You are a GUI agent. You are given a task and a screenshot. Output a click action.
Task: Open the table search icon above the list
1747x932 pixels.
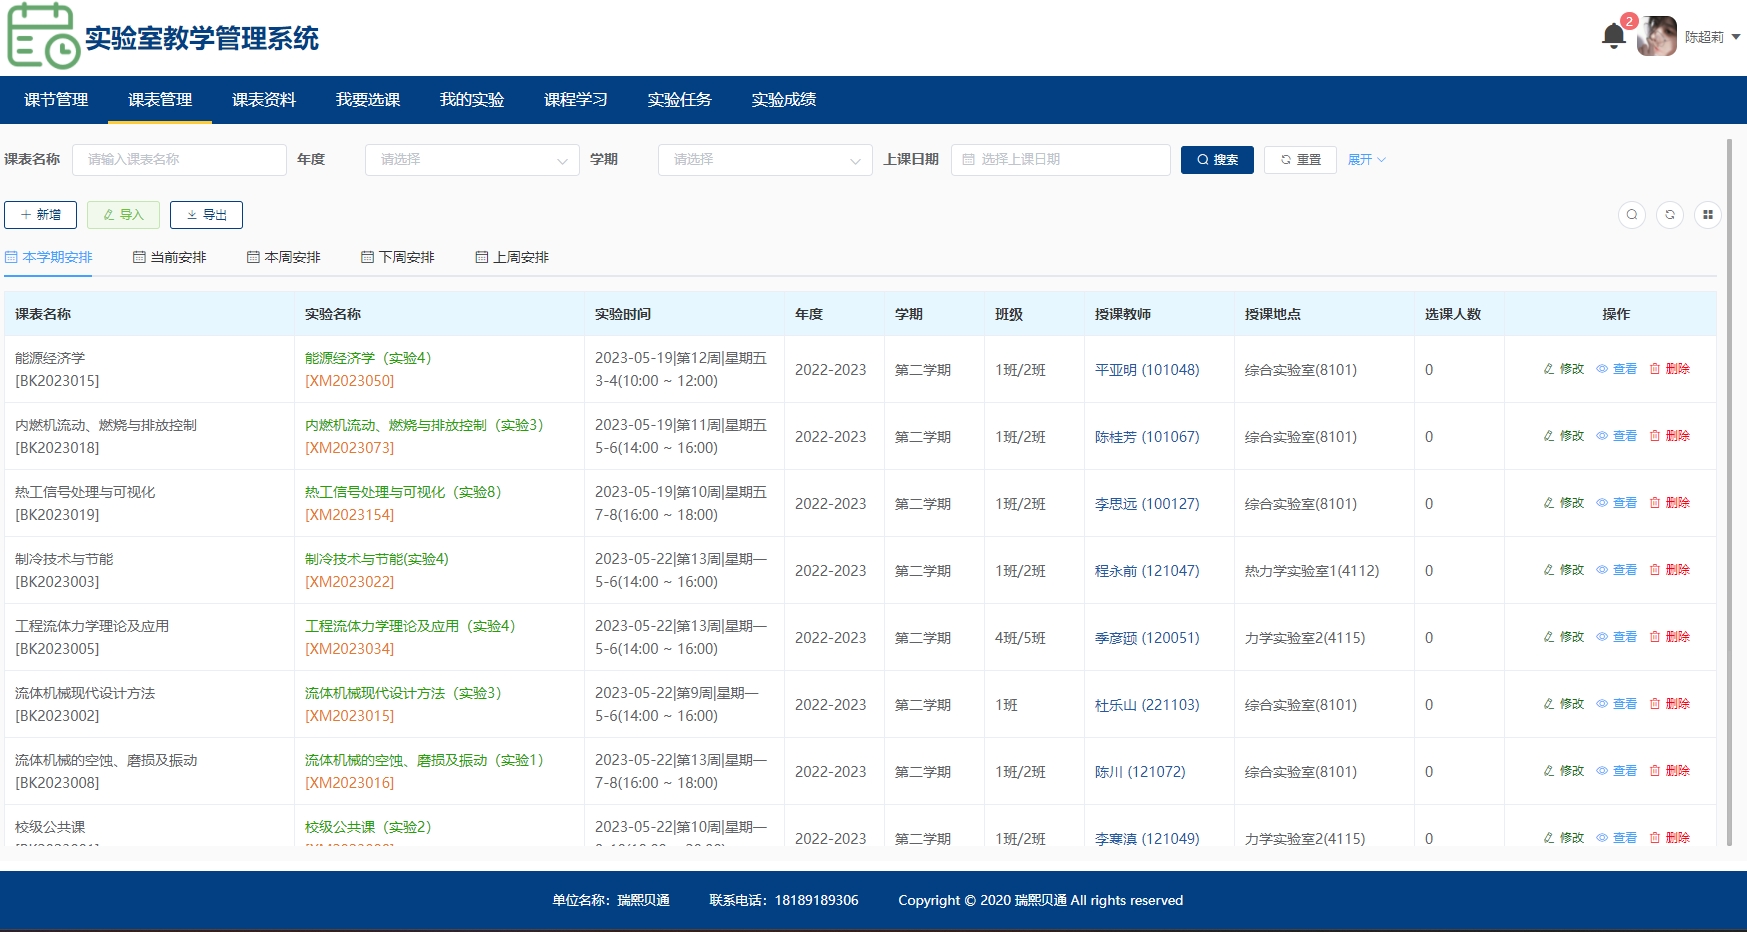(x=1631, y=215)
